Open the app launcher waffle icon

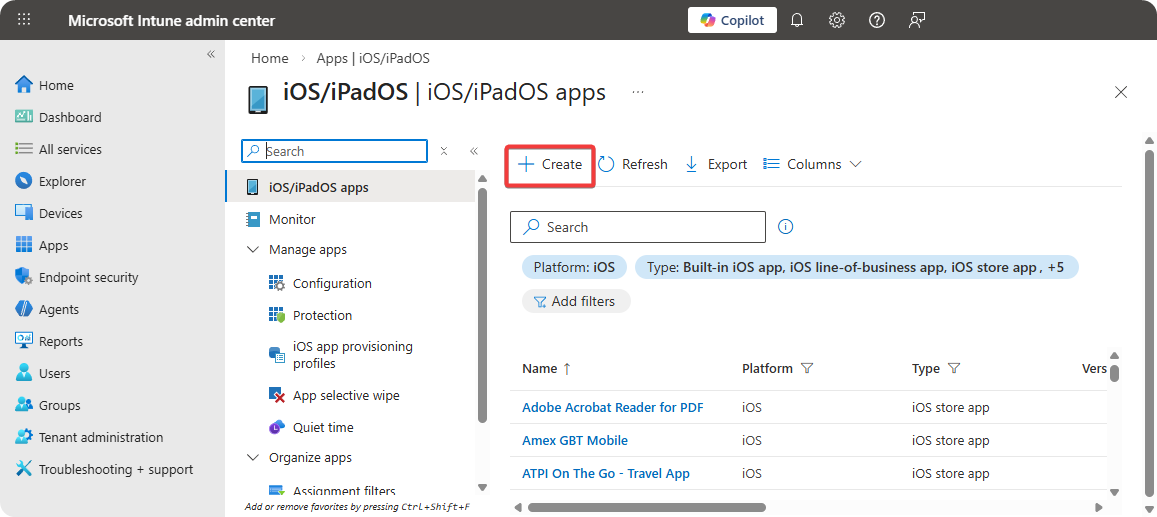pyautogui.click(x=25, y=20)
